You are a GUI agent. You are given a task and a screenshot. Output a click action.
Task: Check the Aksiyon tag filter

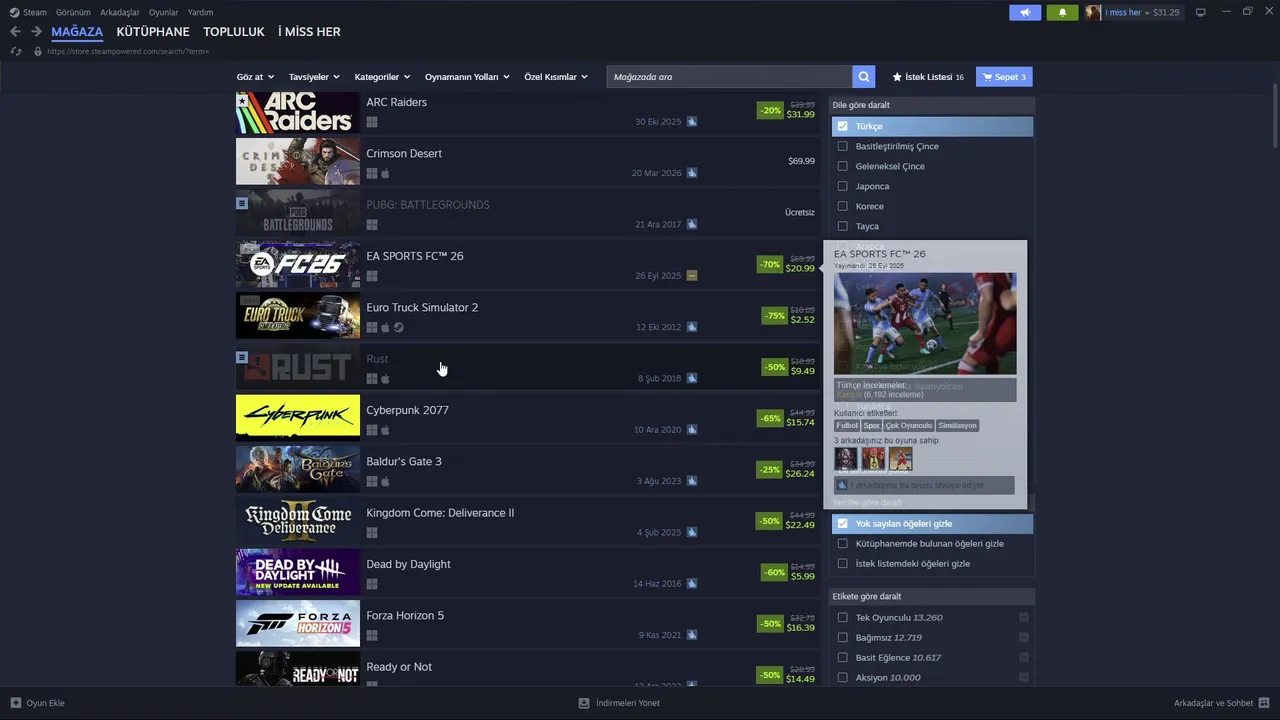[x=842, y=677]
